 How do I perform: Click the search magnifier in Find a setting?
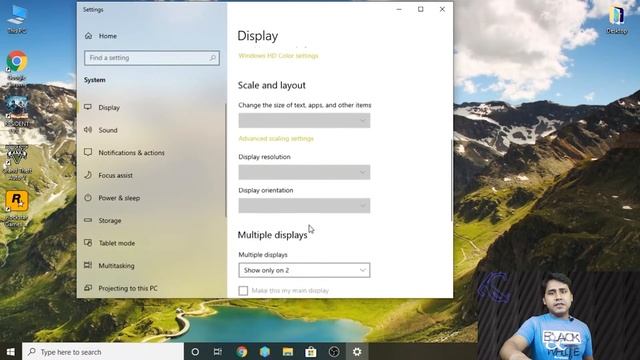point(213,58)
